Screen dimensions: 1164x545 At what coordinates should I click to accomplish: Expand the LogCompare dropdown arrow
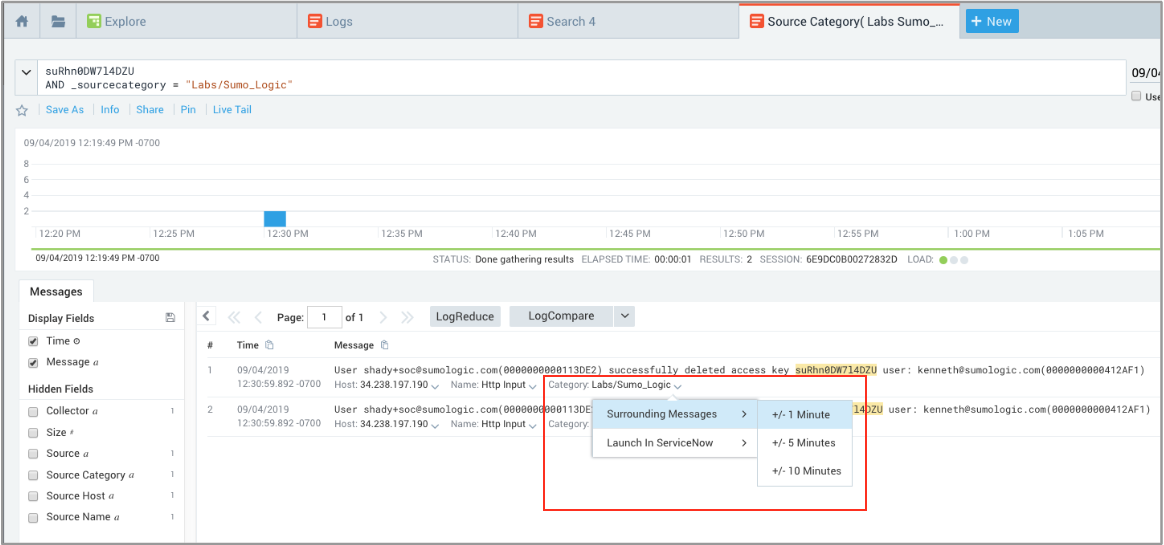point(624,316)
